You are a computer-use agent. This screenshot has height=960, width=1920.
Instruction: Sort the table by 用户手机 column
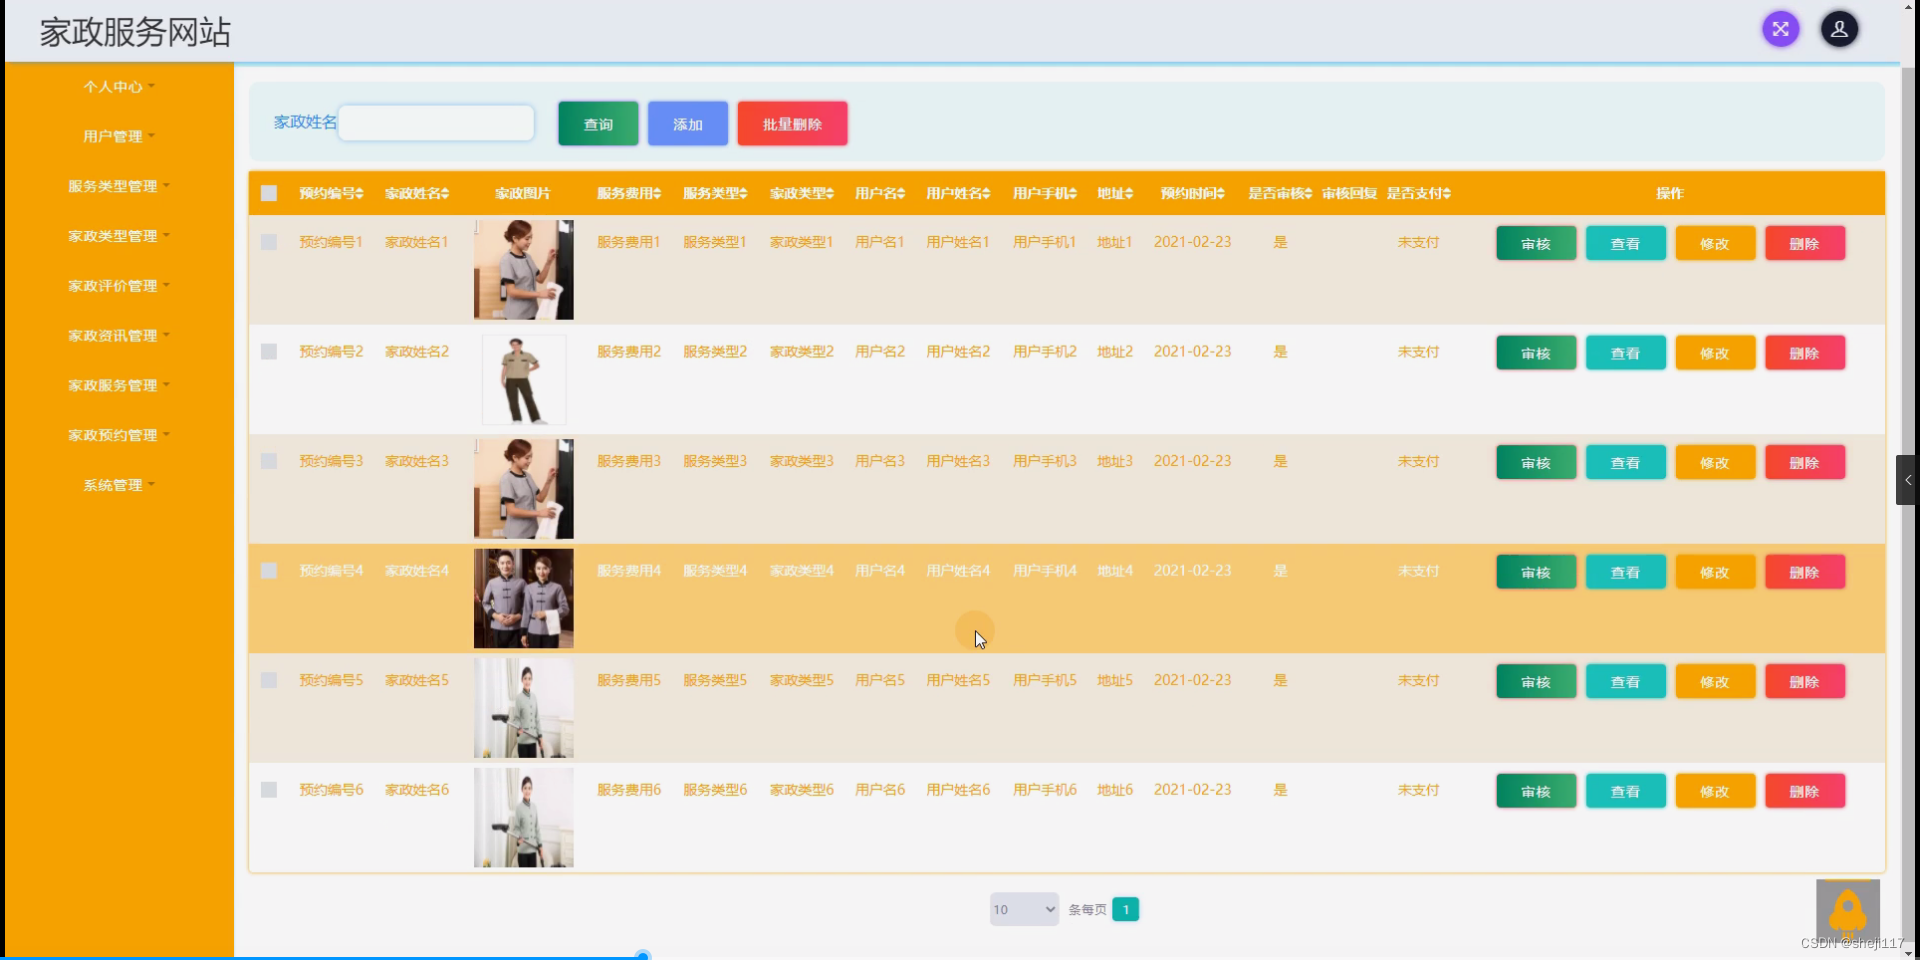(1044, 193)
